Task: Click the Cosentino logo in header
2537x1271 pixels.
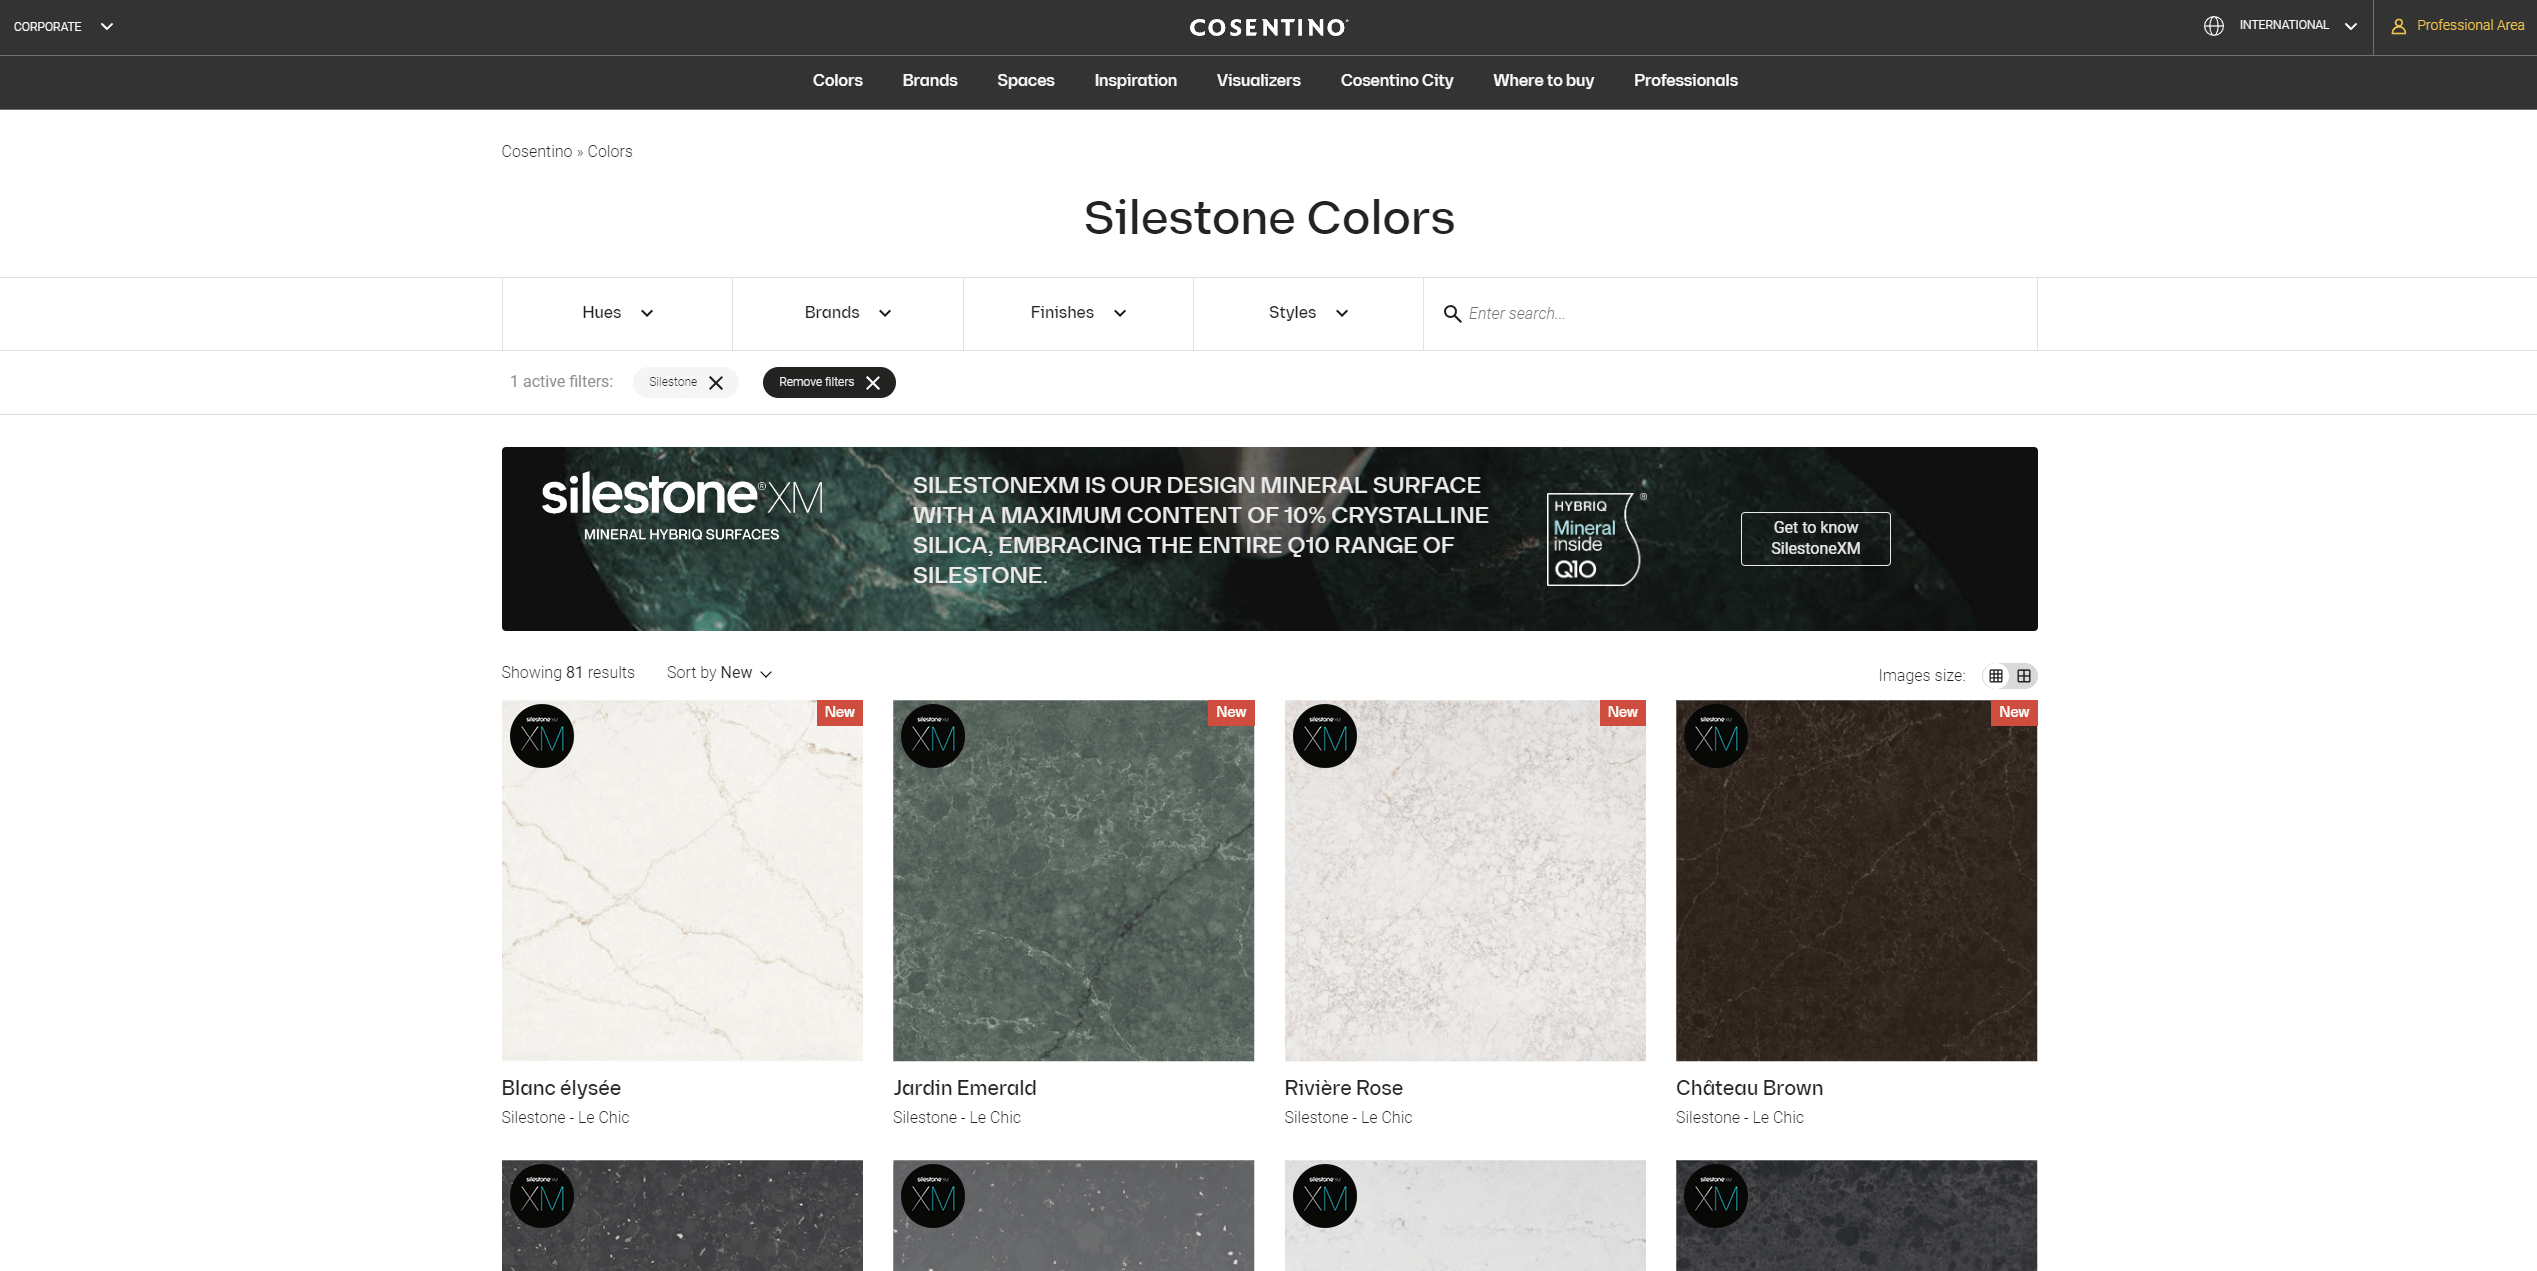Action: pos(1268,27)
